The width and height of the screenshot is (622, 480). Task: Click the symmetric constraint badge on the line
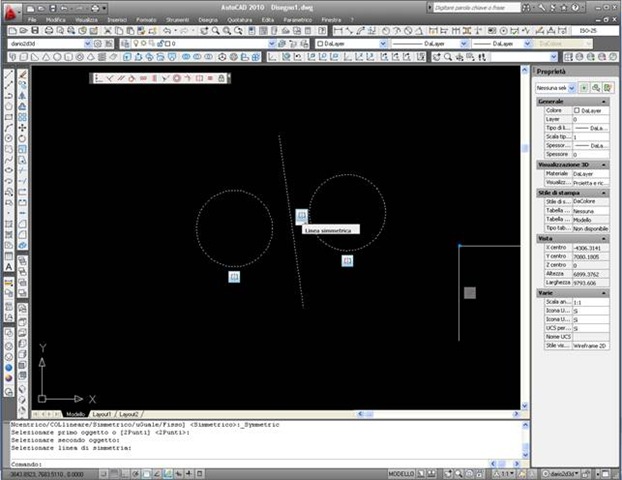301,215
